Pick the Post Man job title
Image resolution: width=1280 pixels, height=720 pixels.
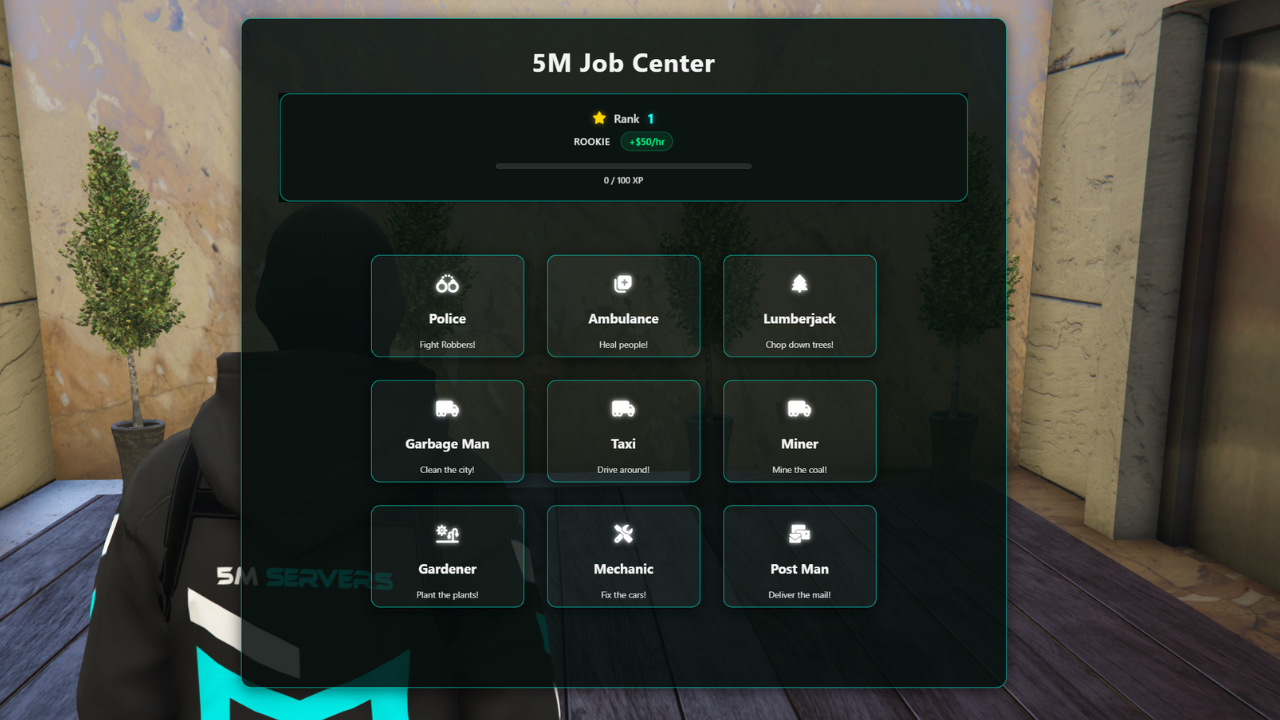799,569
